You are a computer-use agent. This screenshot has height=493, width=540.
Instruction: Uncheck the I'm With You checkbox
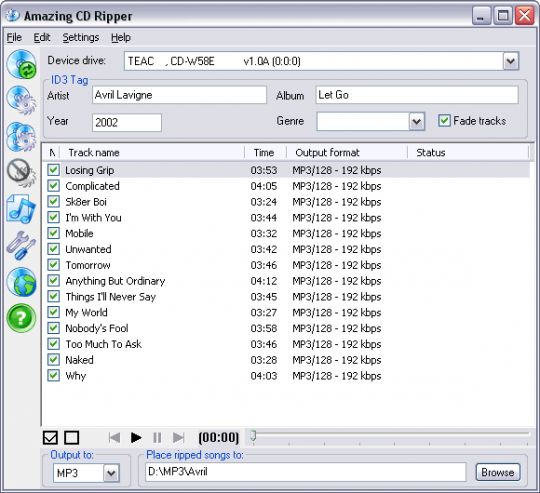53,217
